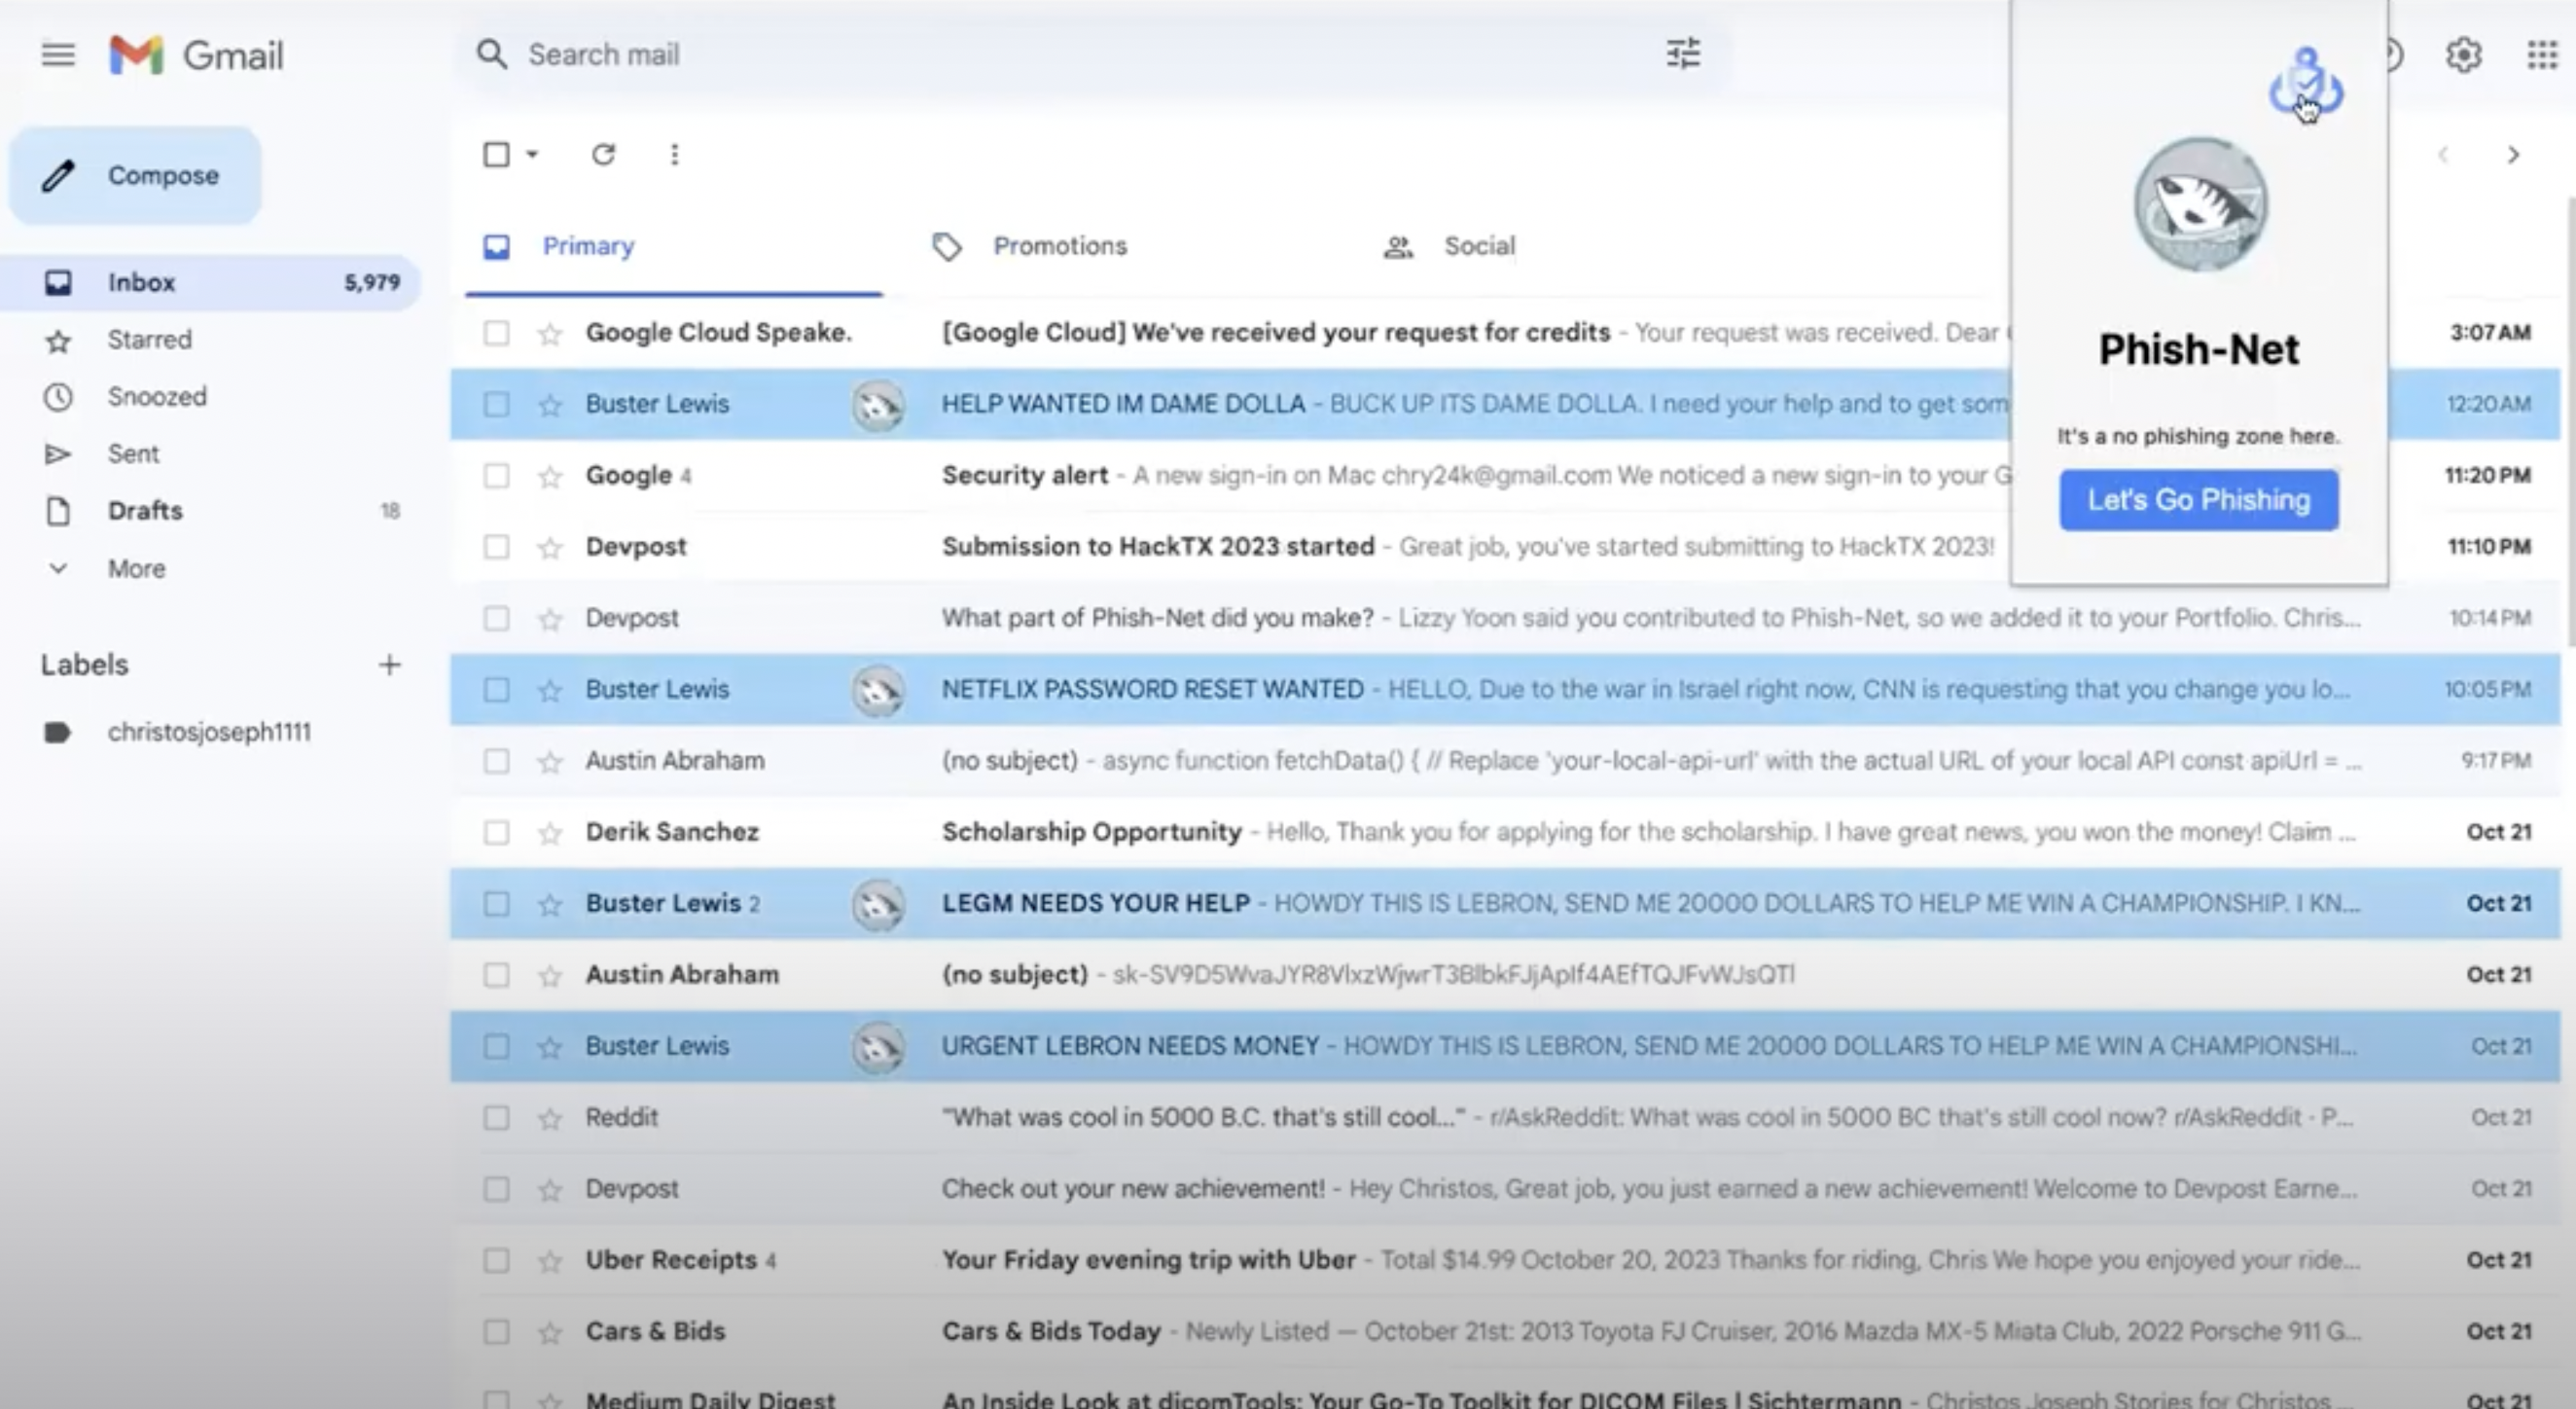This screenshot has width=2576, height=1409.
Task: Click the refresh inbox icon
Action: point(603,155)
